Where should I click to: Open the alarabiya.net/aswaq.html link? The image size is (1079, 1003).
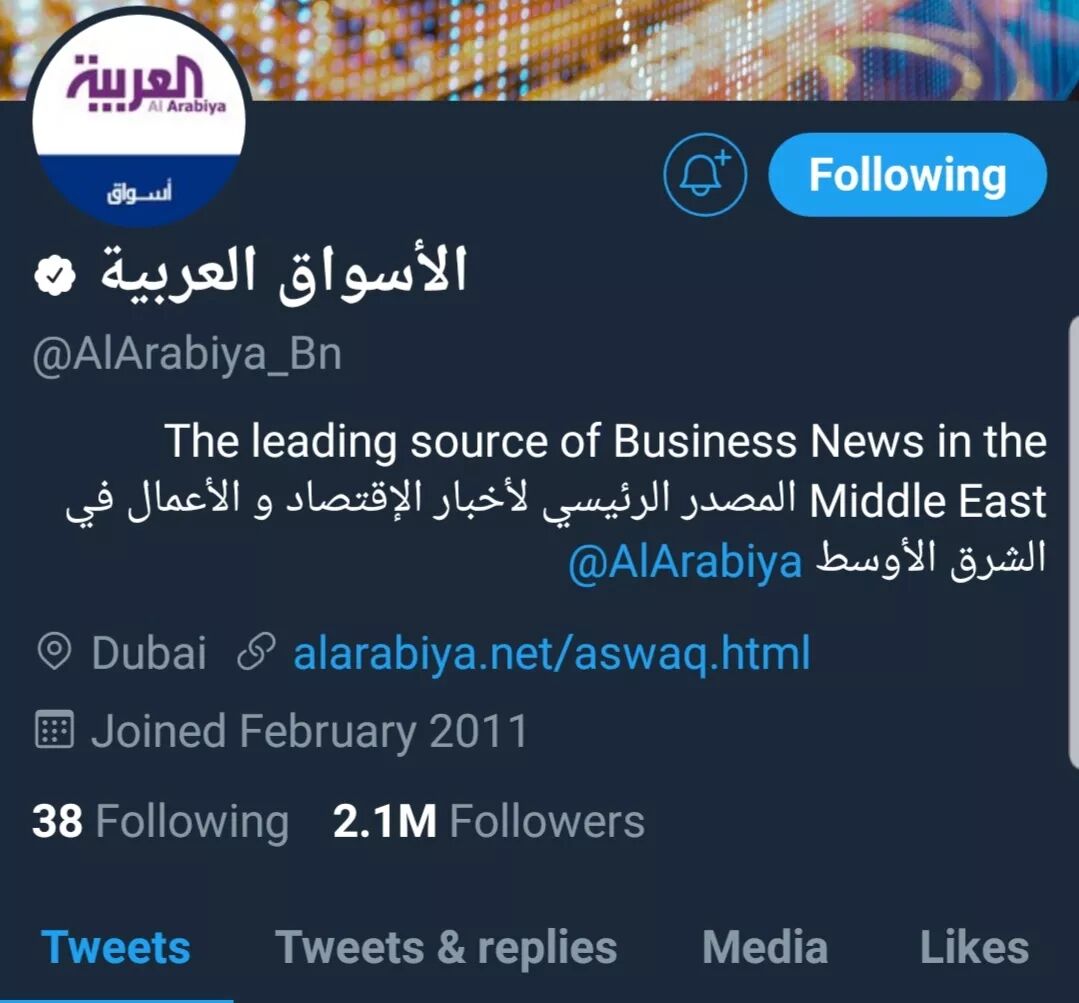coord(551,653)
